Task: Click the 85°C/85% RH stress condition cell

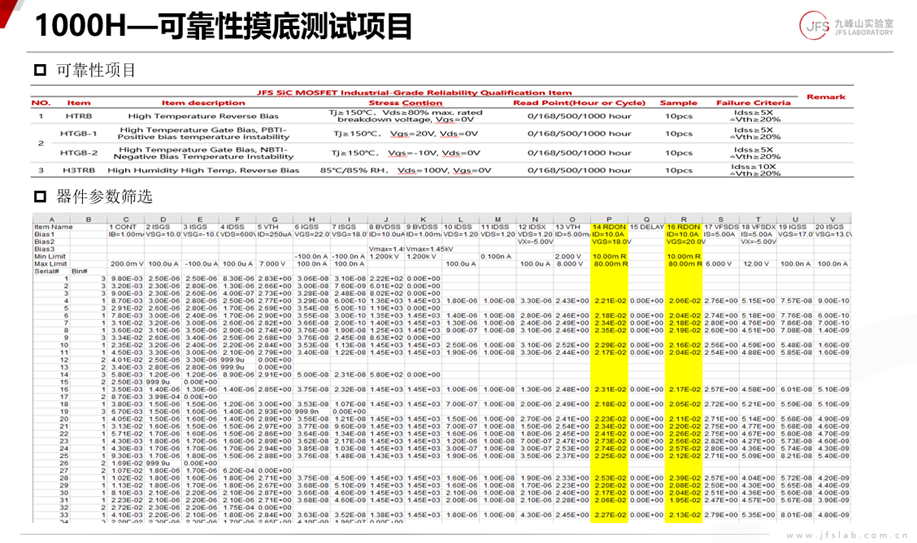Action: tap(405, 170)
